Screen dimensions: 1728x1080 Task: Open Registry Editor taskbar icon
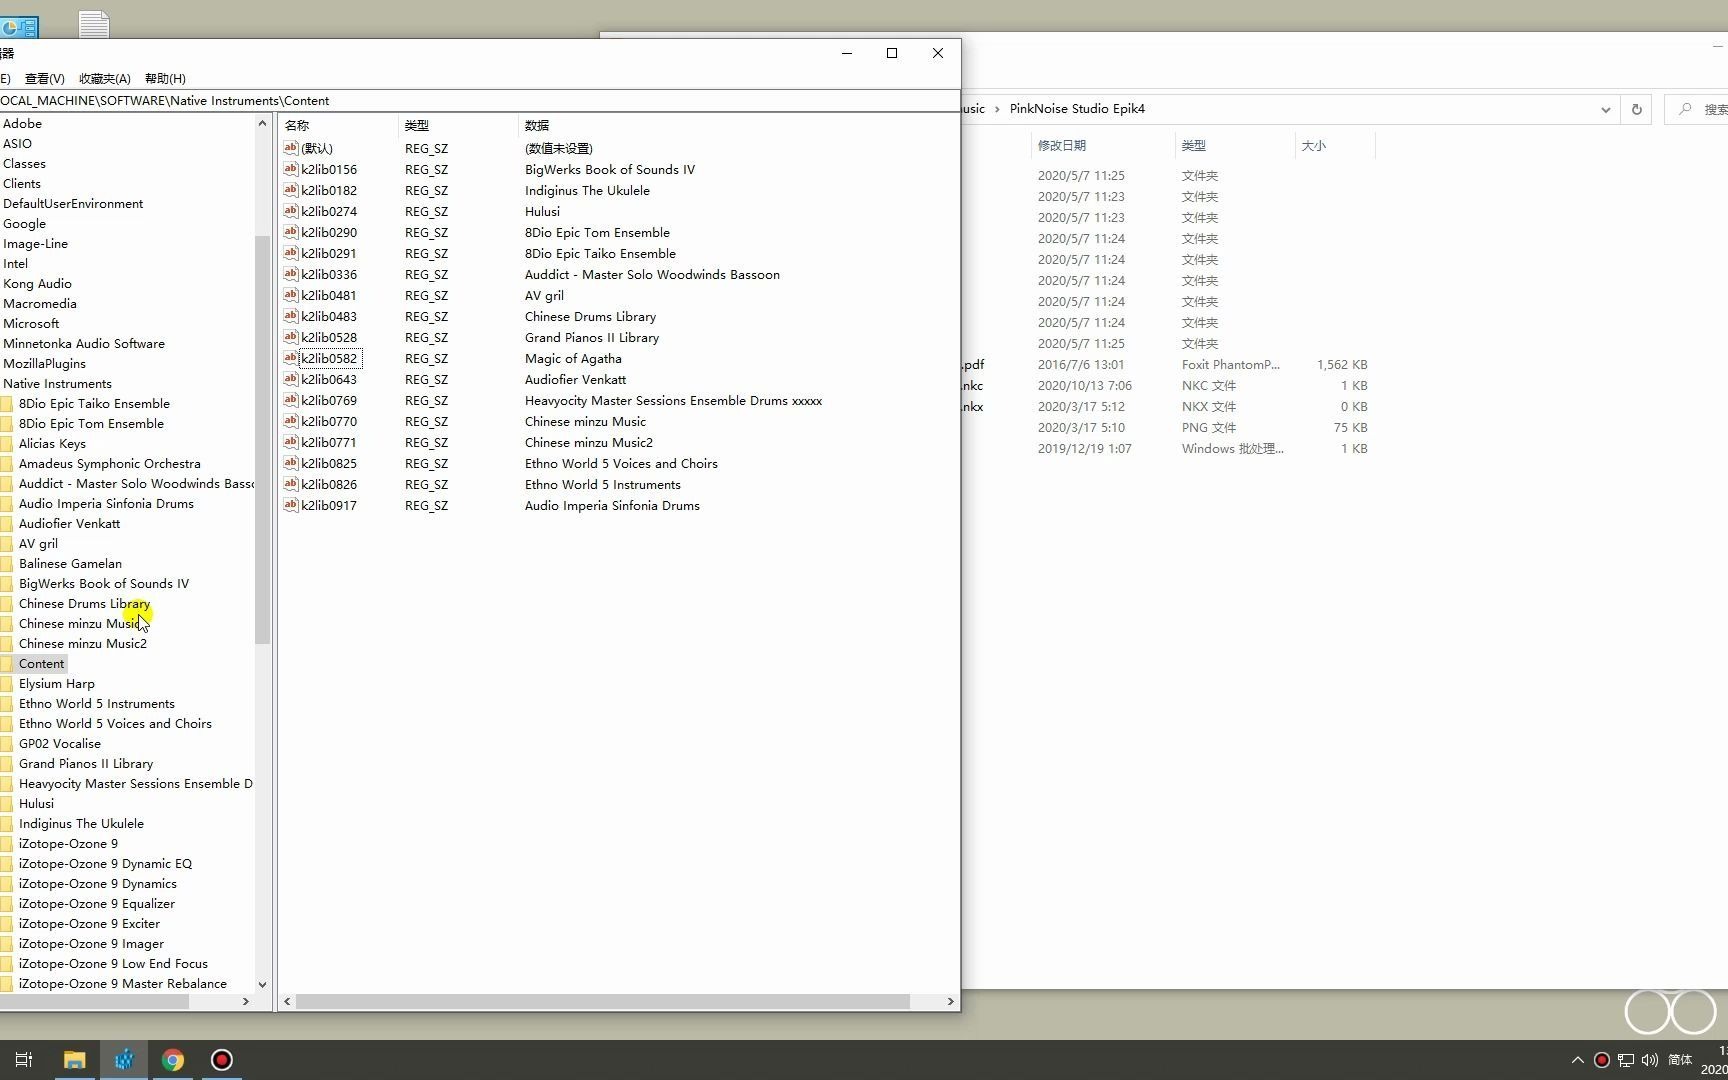124,1060
